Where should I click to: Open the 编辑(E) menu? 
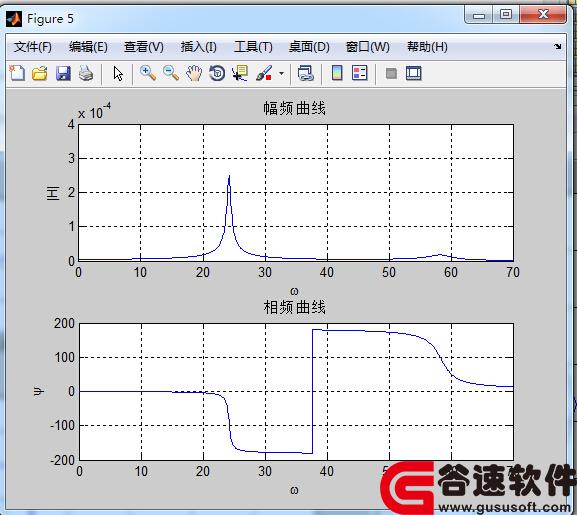pyautogui.click(x=88, y=47)
